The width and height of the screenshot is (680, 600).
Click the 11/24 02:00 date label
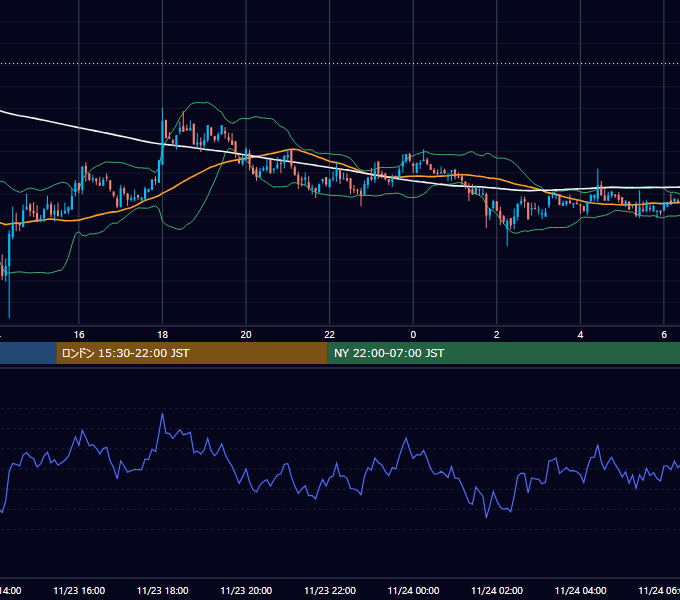[x=497, y=590]
